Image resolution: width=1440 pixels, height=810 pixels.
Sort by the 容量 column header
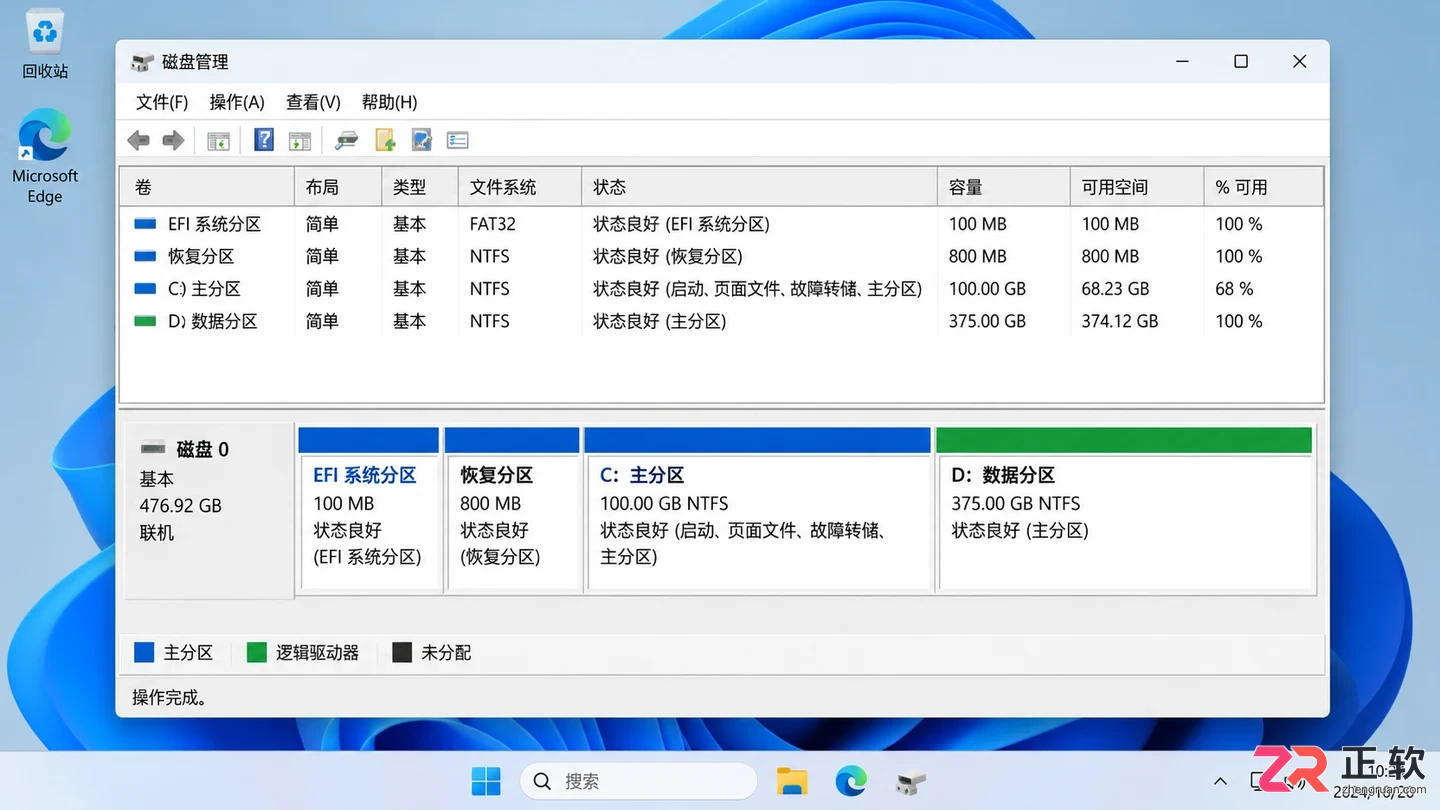pyautogui.click(x=1003, y=187)
